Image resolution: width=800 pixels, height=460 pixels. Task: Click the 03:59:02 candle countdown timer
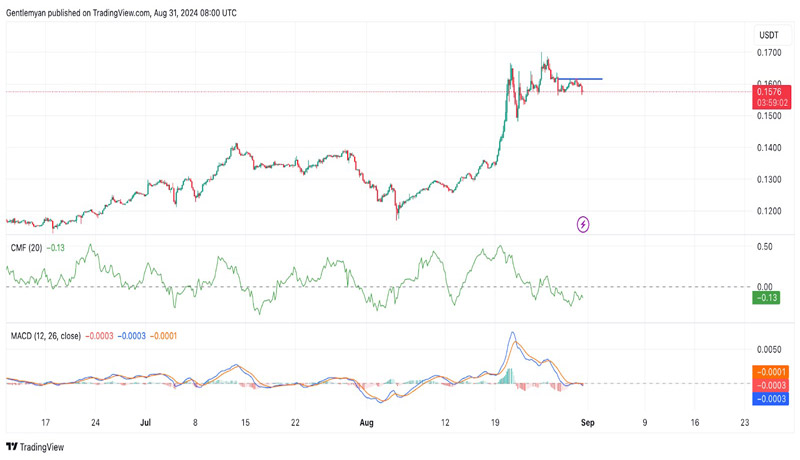tap(771, 103)
